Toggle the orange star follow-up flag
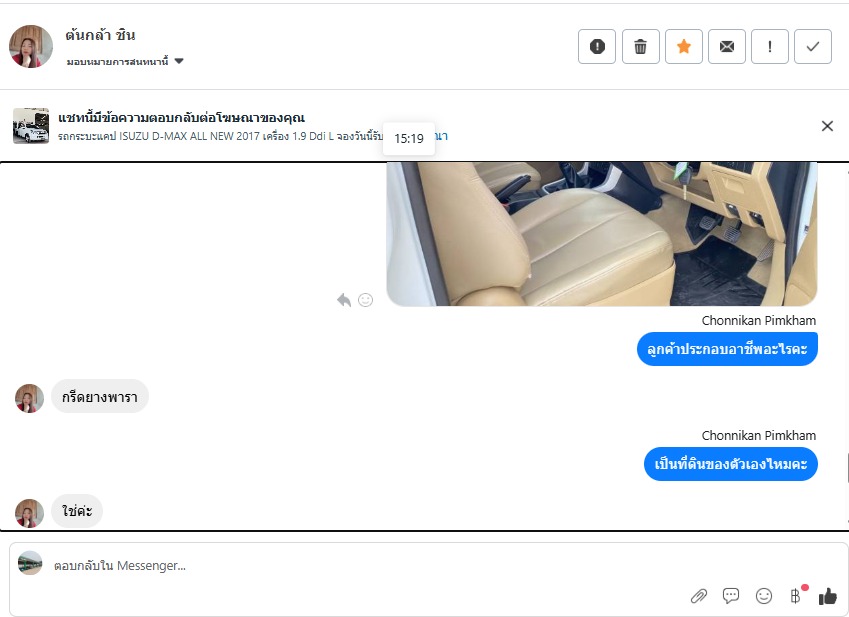The width and height of the screenshot is (849, 617). [x=684, y=47]
